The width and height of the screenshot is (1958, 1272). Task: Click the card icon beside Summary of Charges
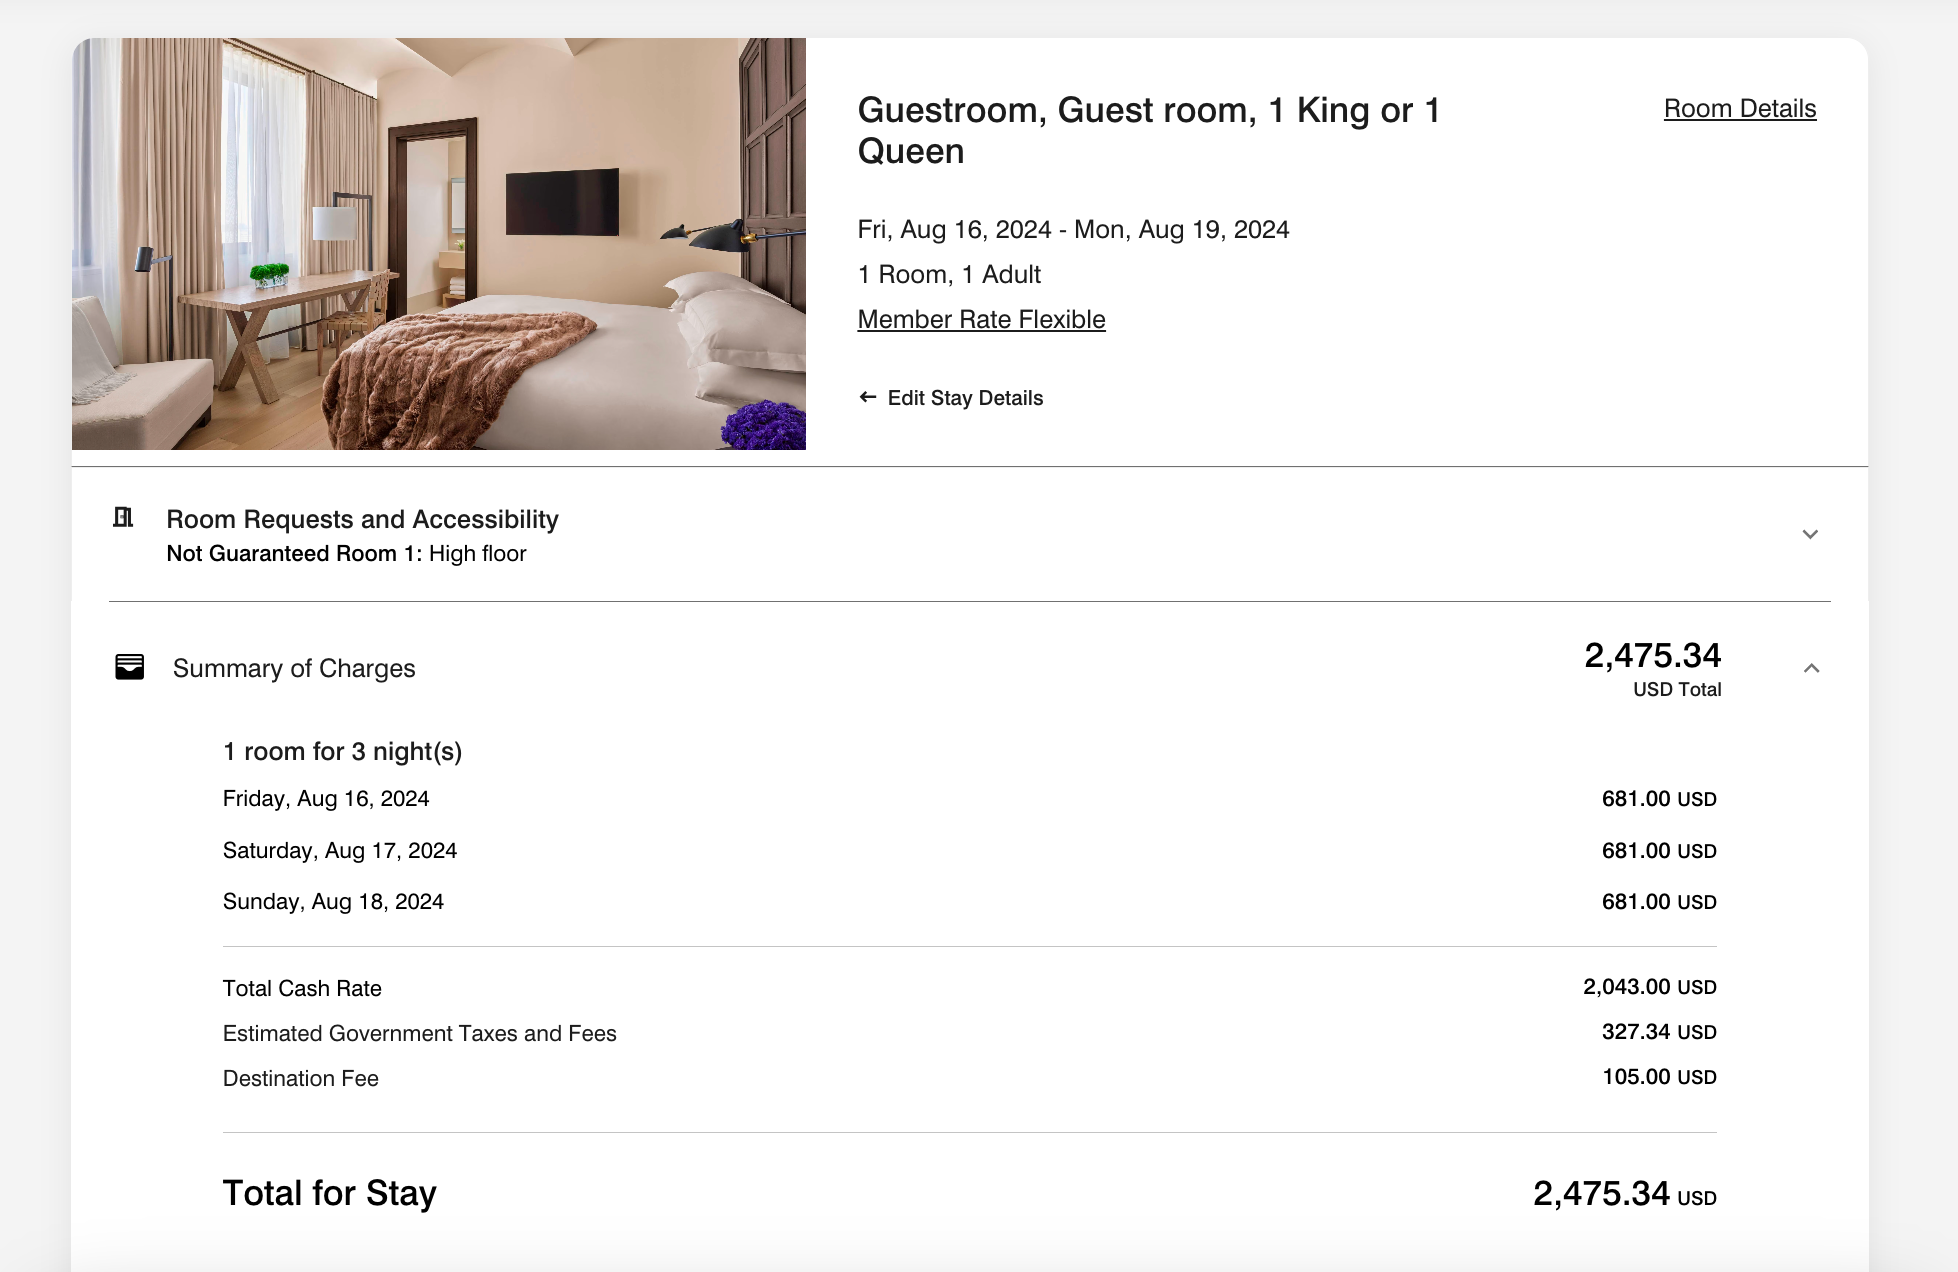click(x=130, y=667)
